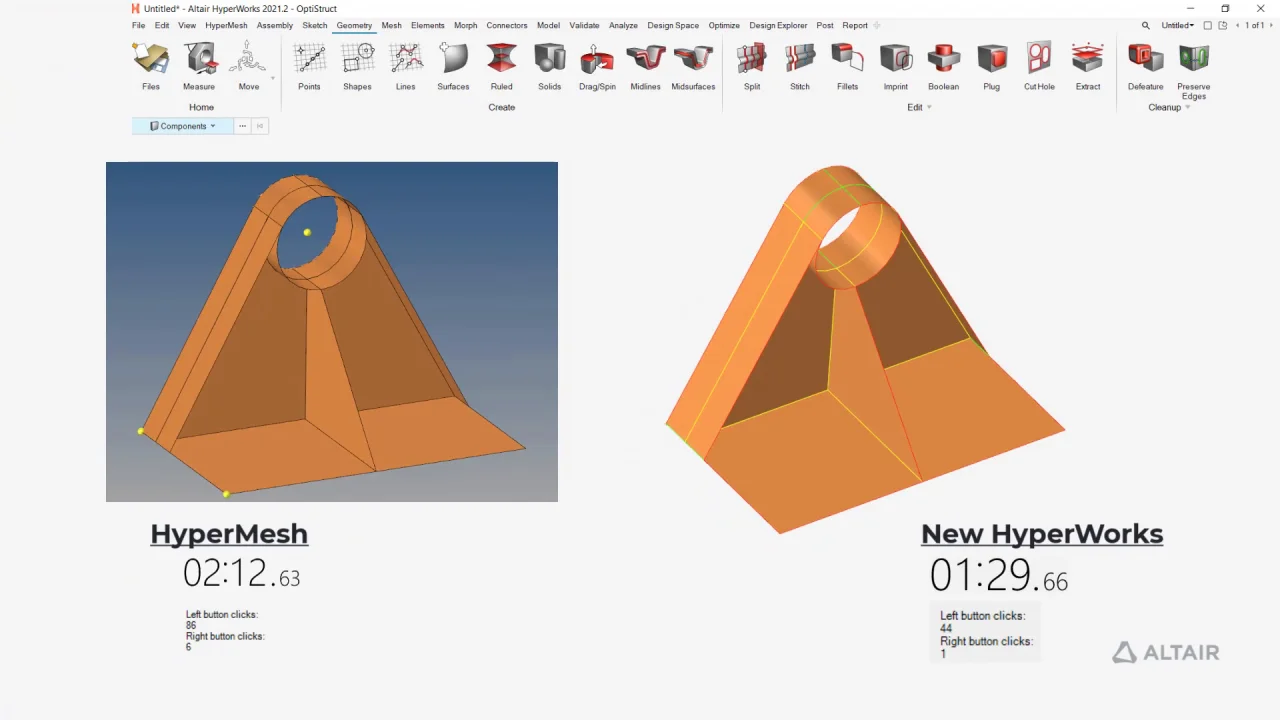Switch to the Mesh ribbon
1280x720 pixels.
coord(391,25)
